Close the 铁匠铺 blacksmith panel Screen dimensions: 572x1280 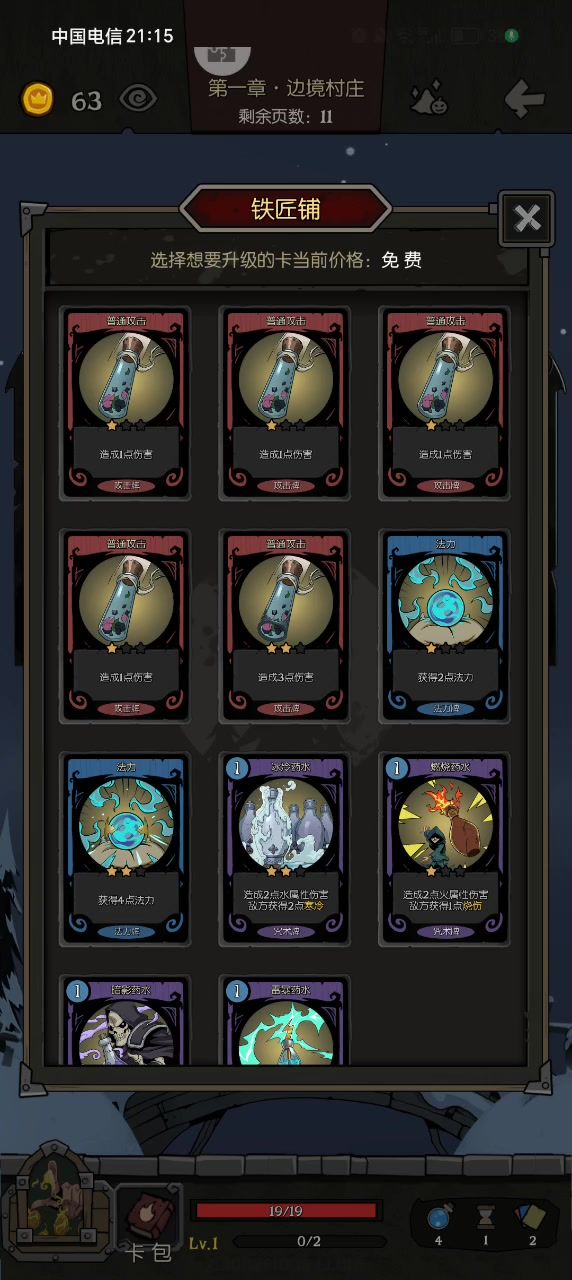click(526, 218)
